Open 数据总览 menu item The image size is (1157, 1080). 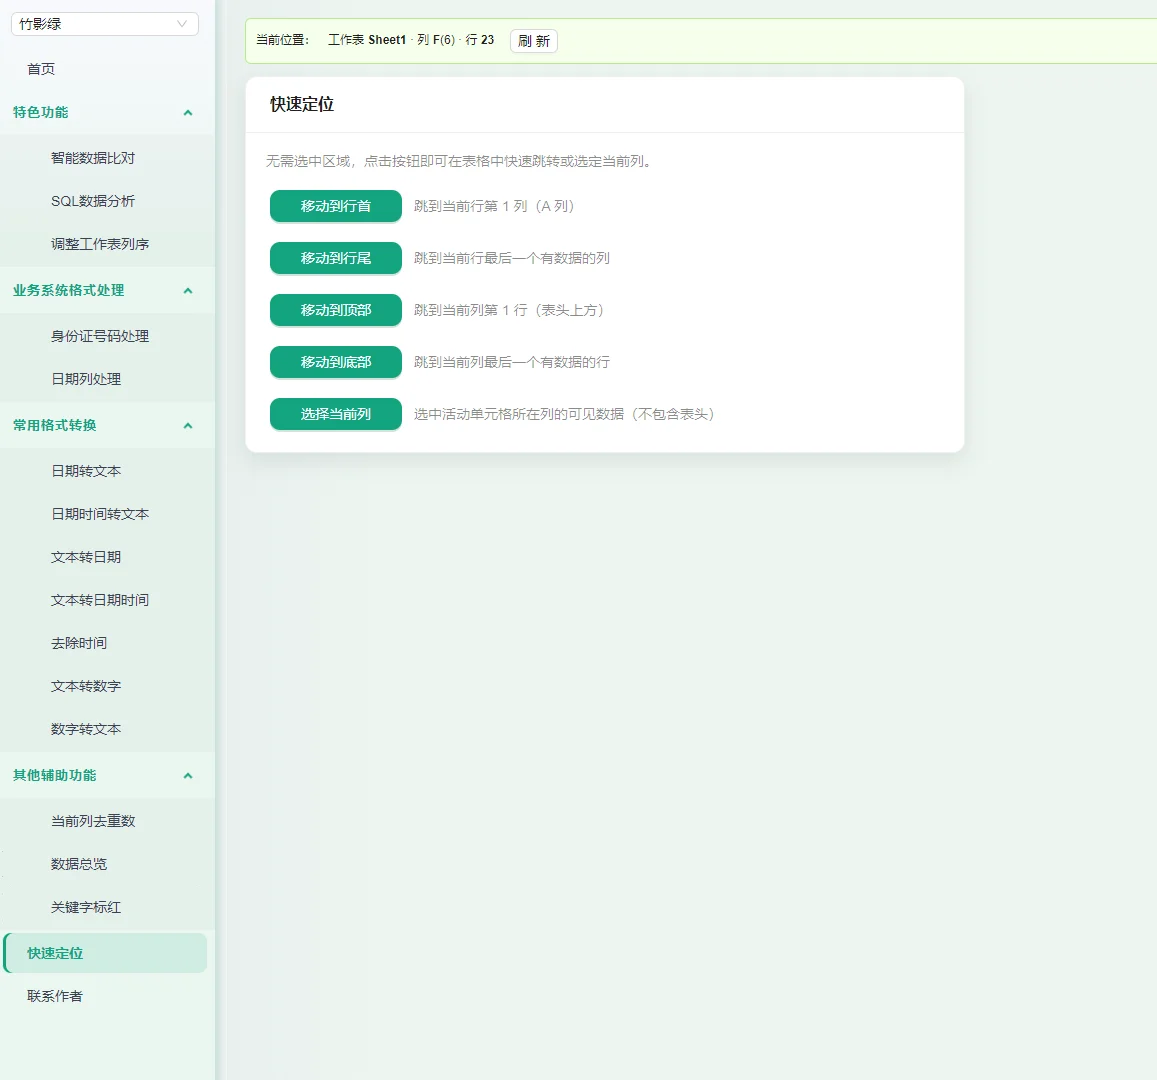point(79,864)
